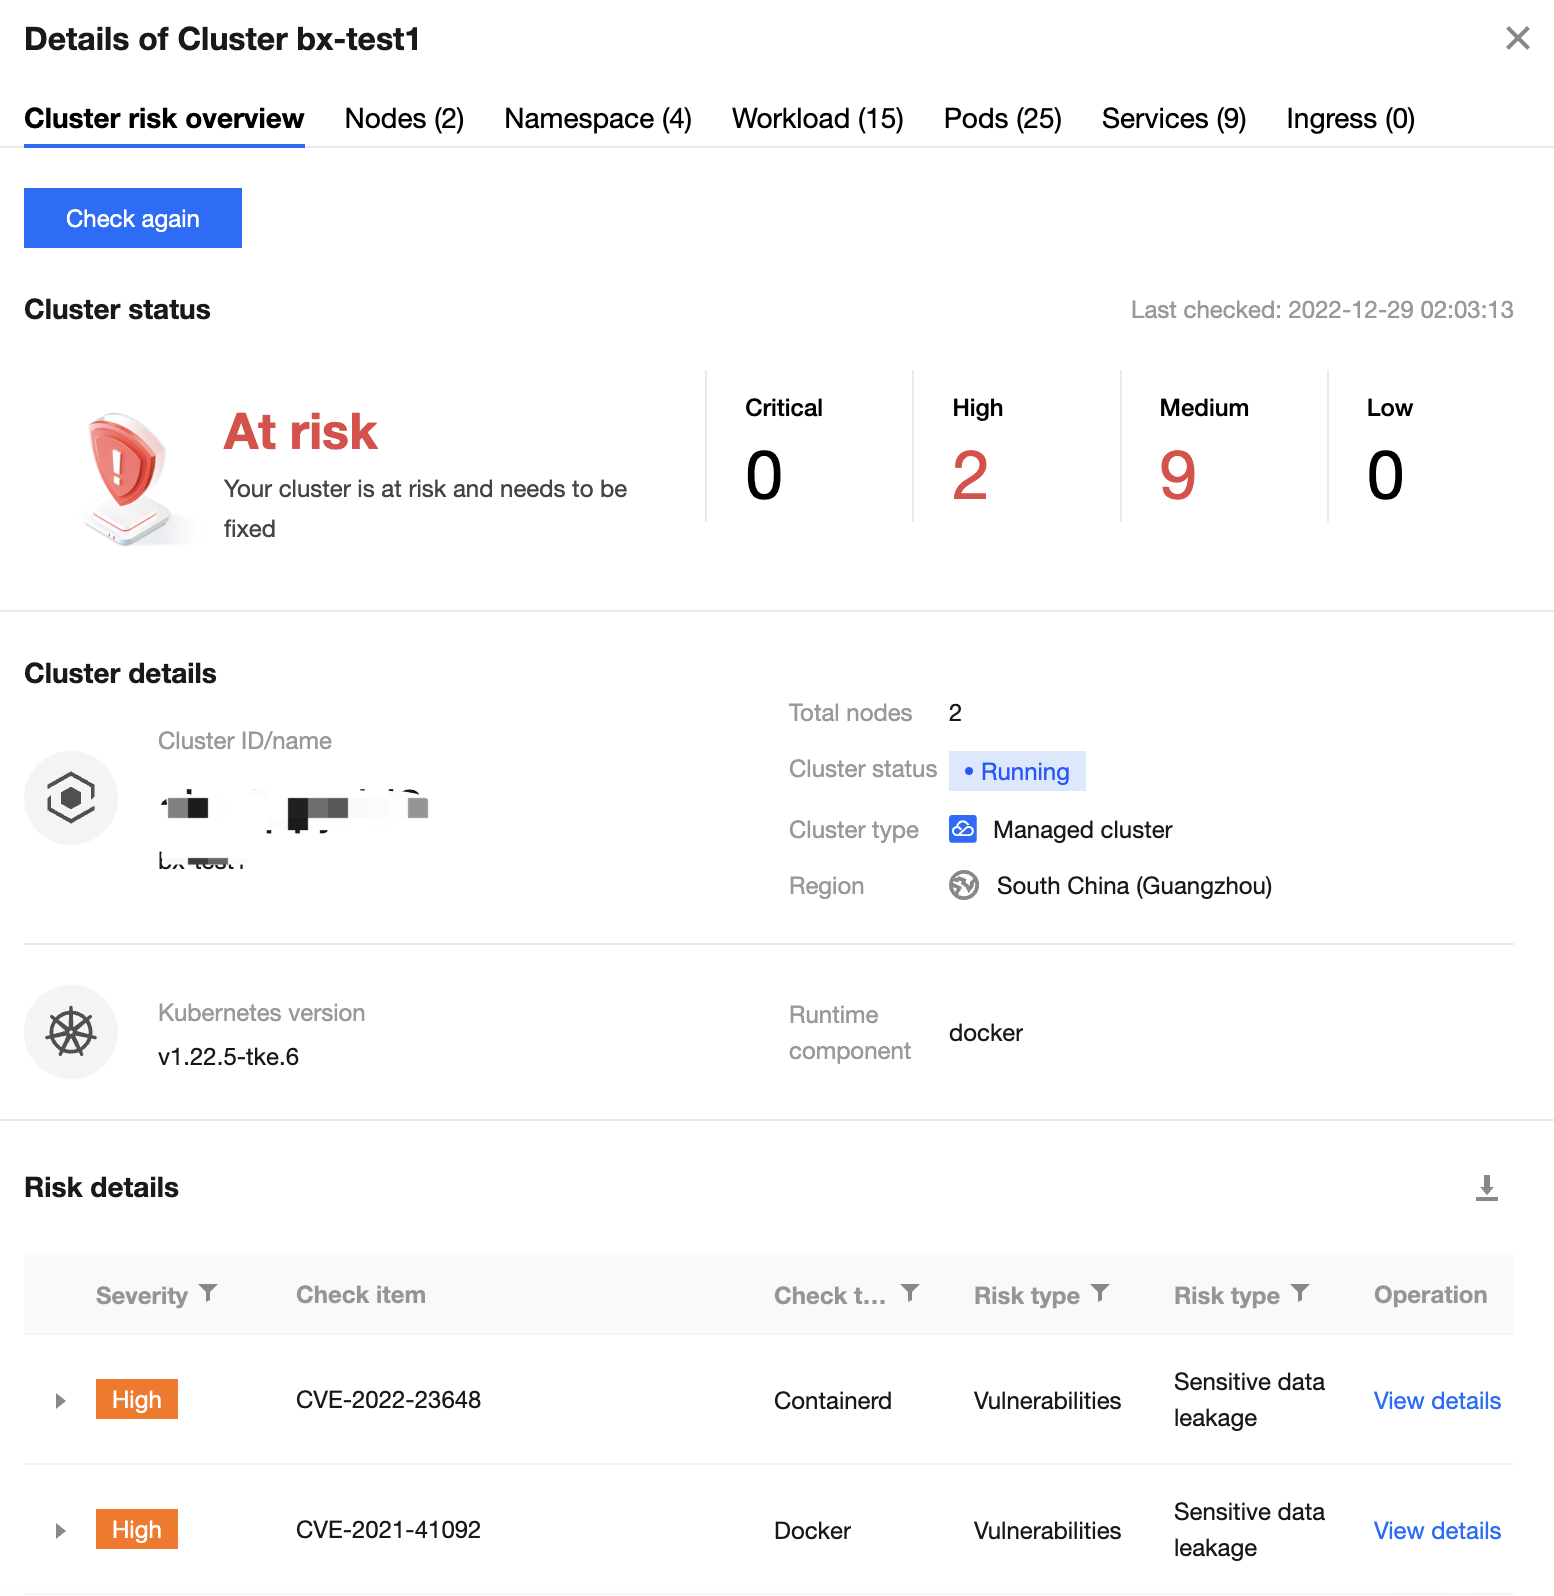The width and height of the screenshot is (1554, 1596).
Task: Click the Kubernetes version wheel icon
Action: point(71,1033)
